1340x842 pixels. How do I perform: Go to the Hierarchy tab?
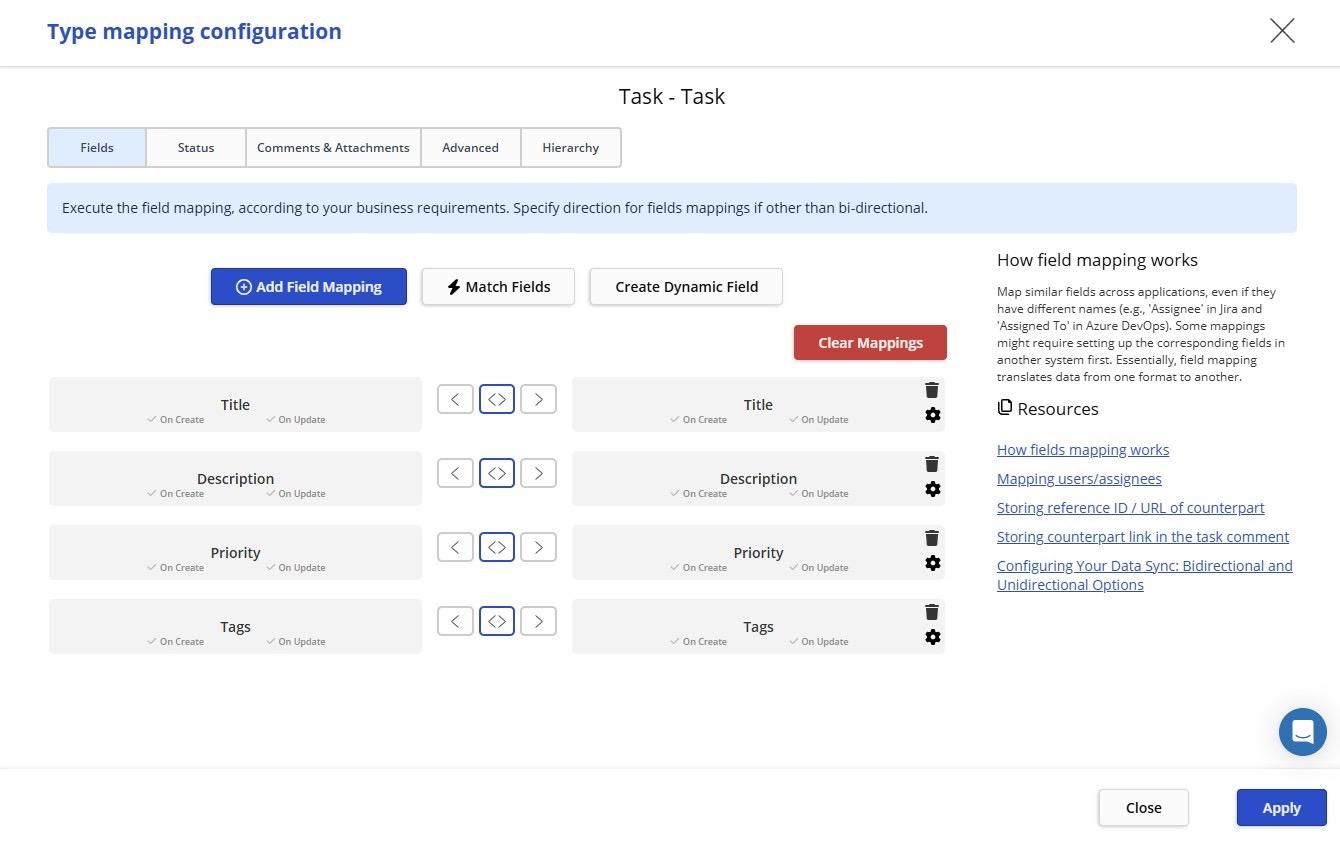pos(570,147)
